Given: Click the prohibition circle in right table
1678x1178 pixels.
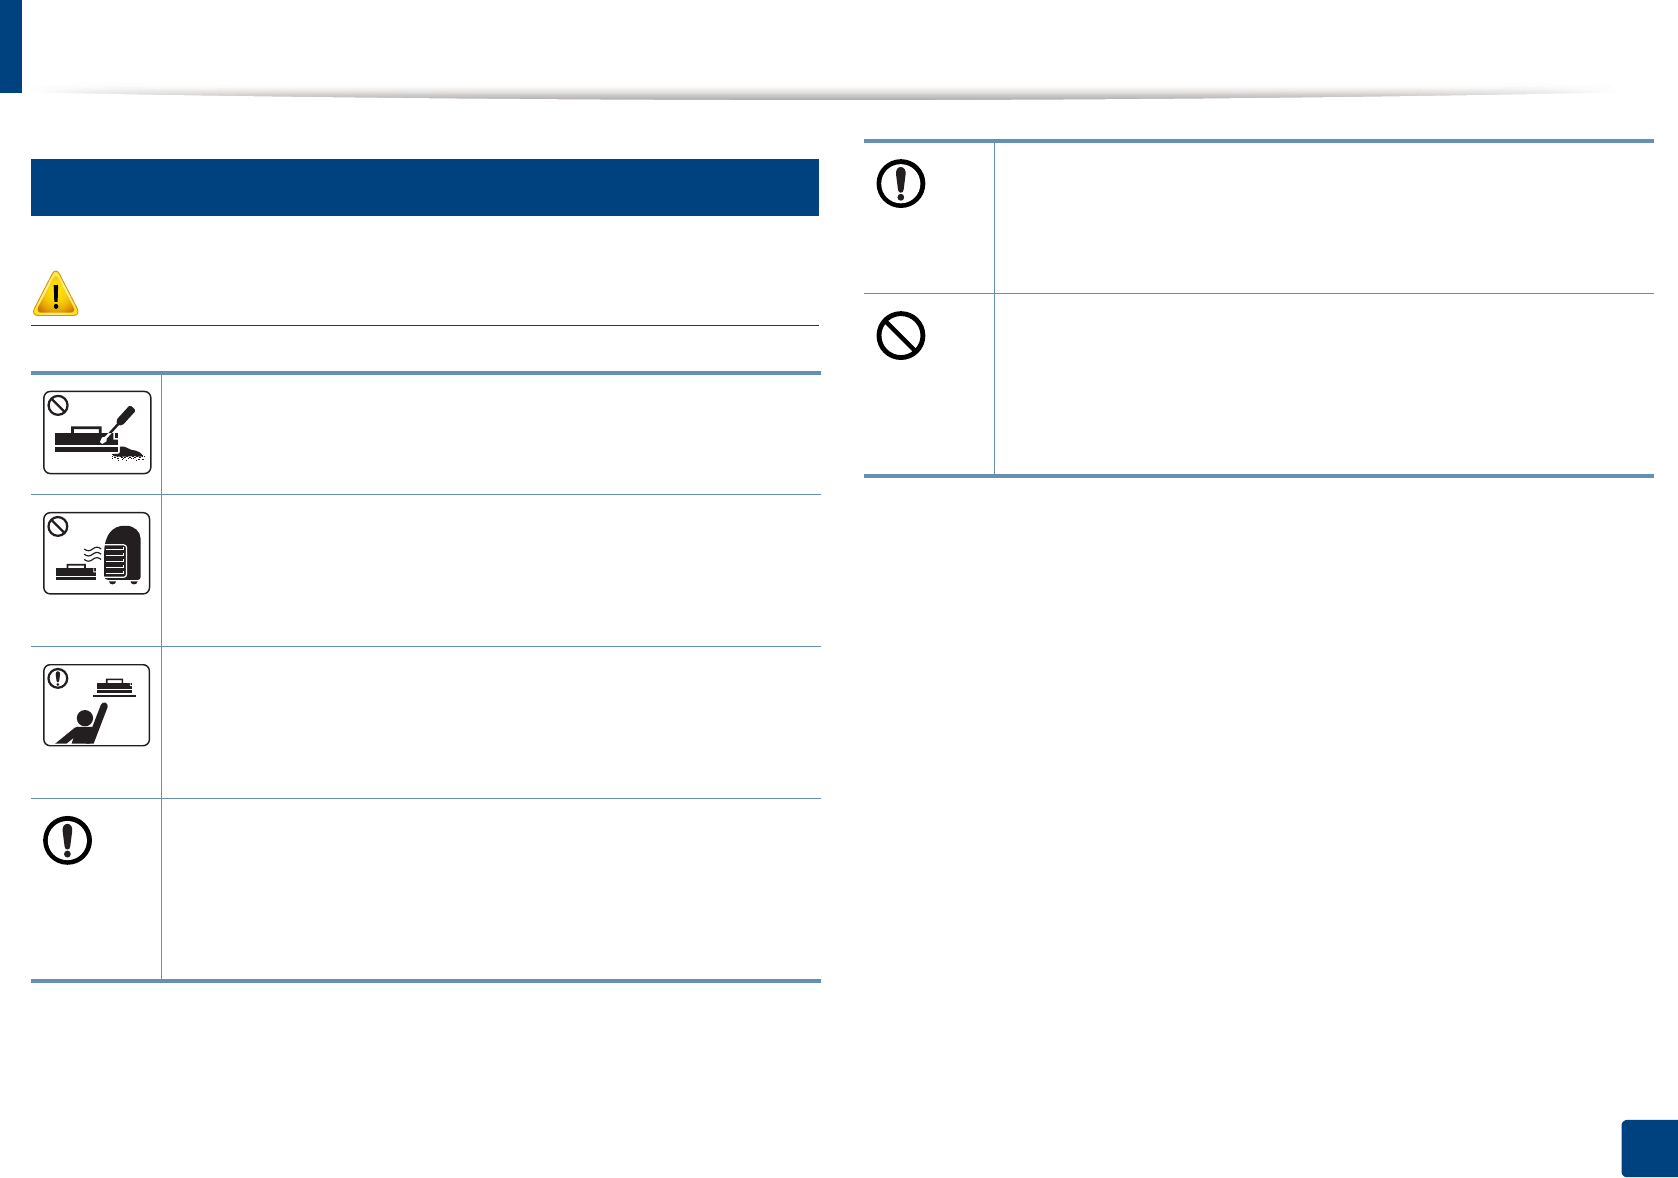Looking at the screenshot, I should 900,336.
